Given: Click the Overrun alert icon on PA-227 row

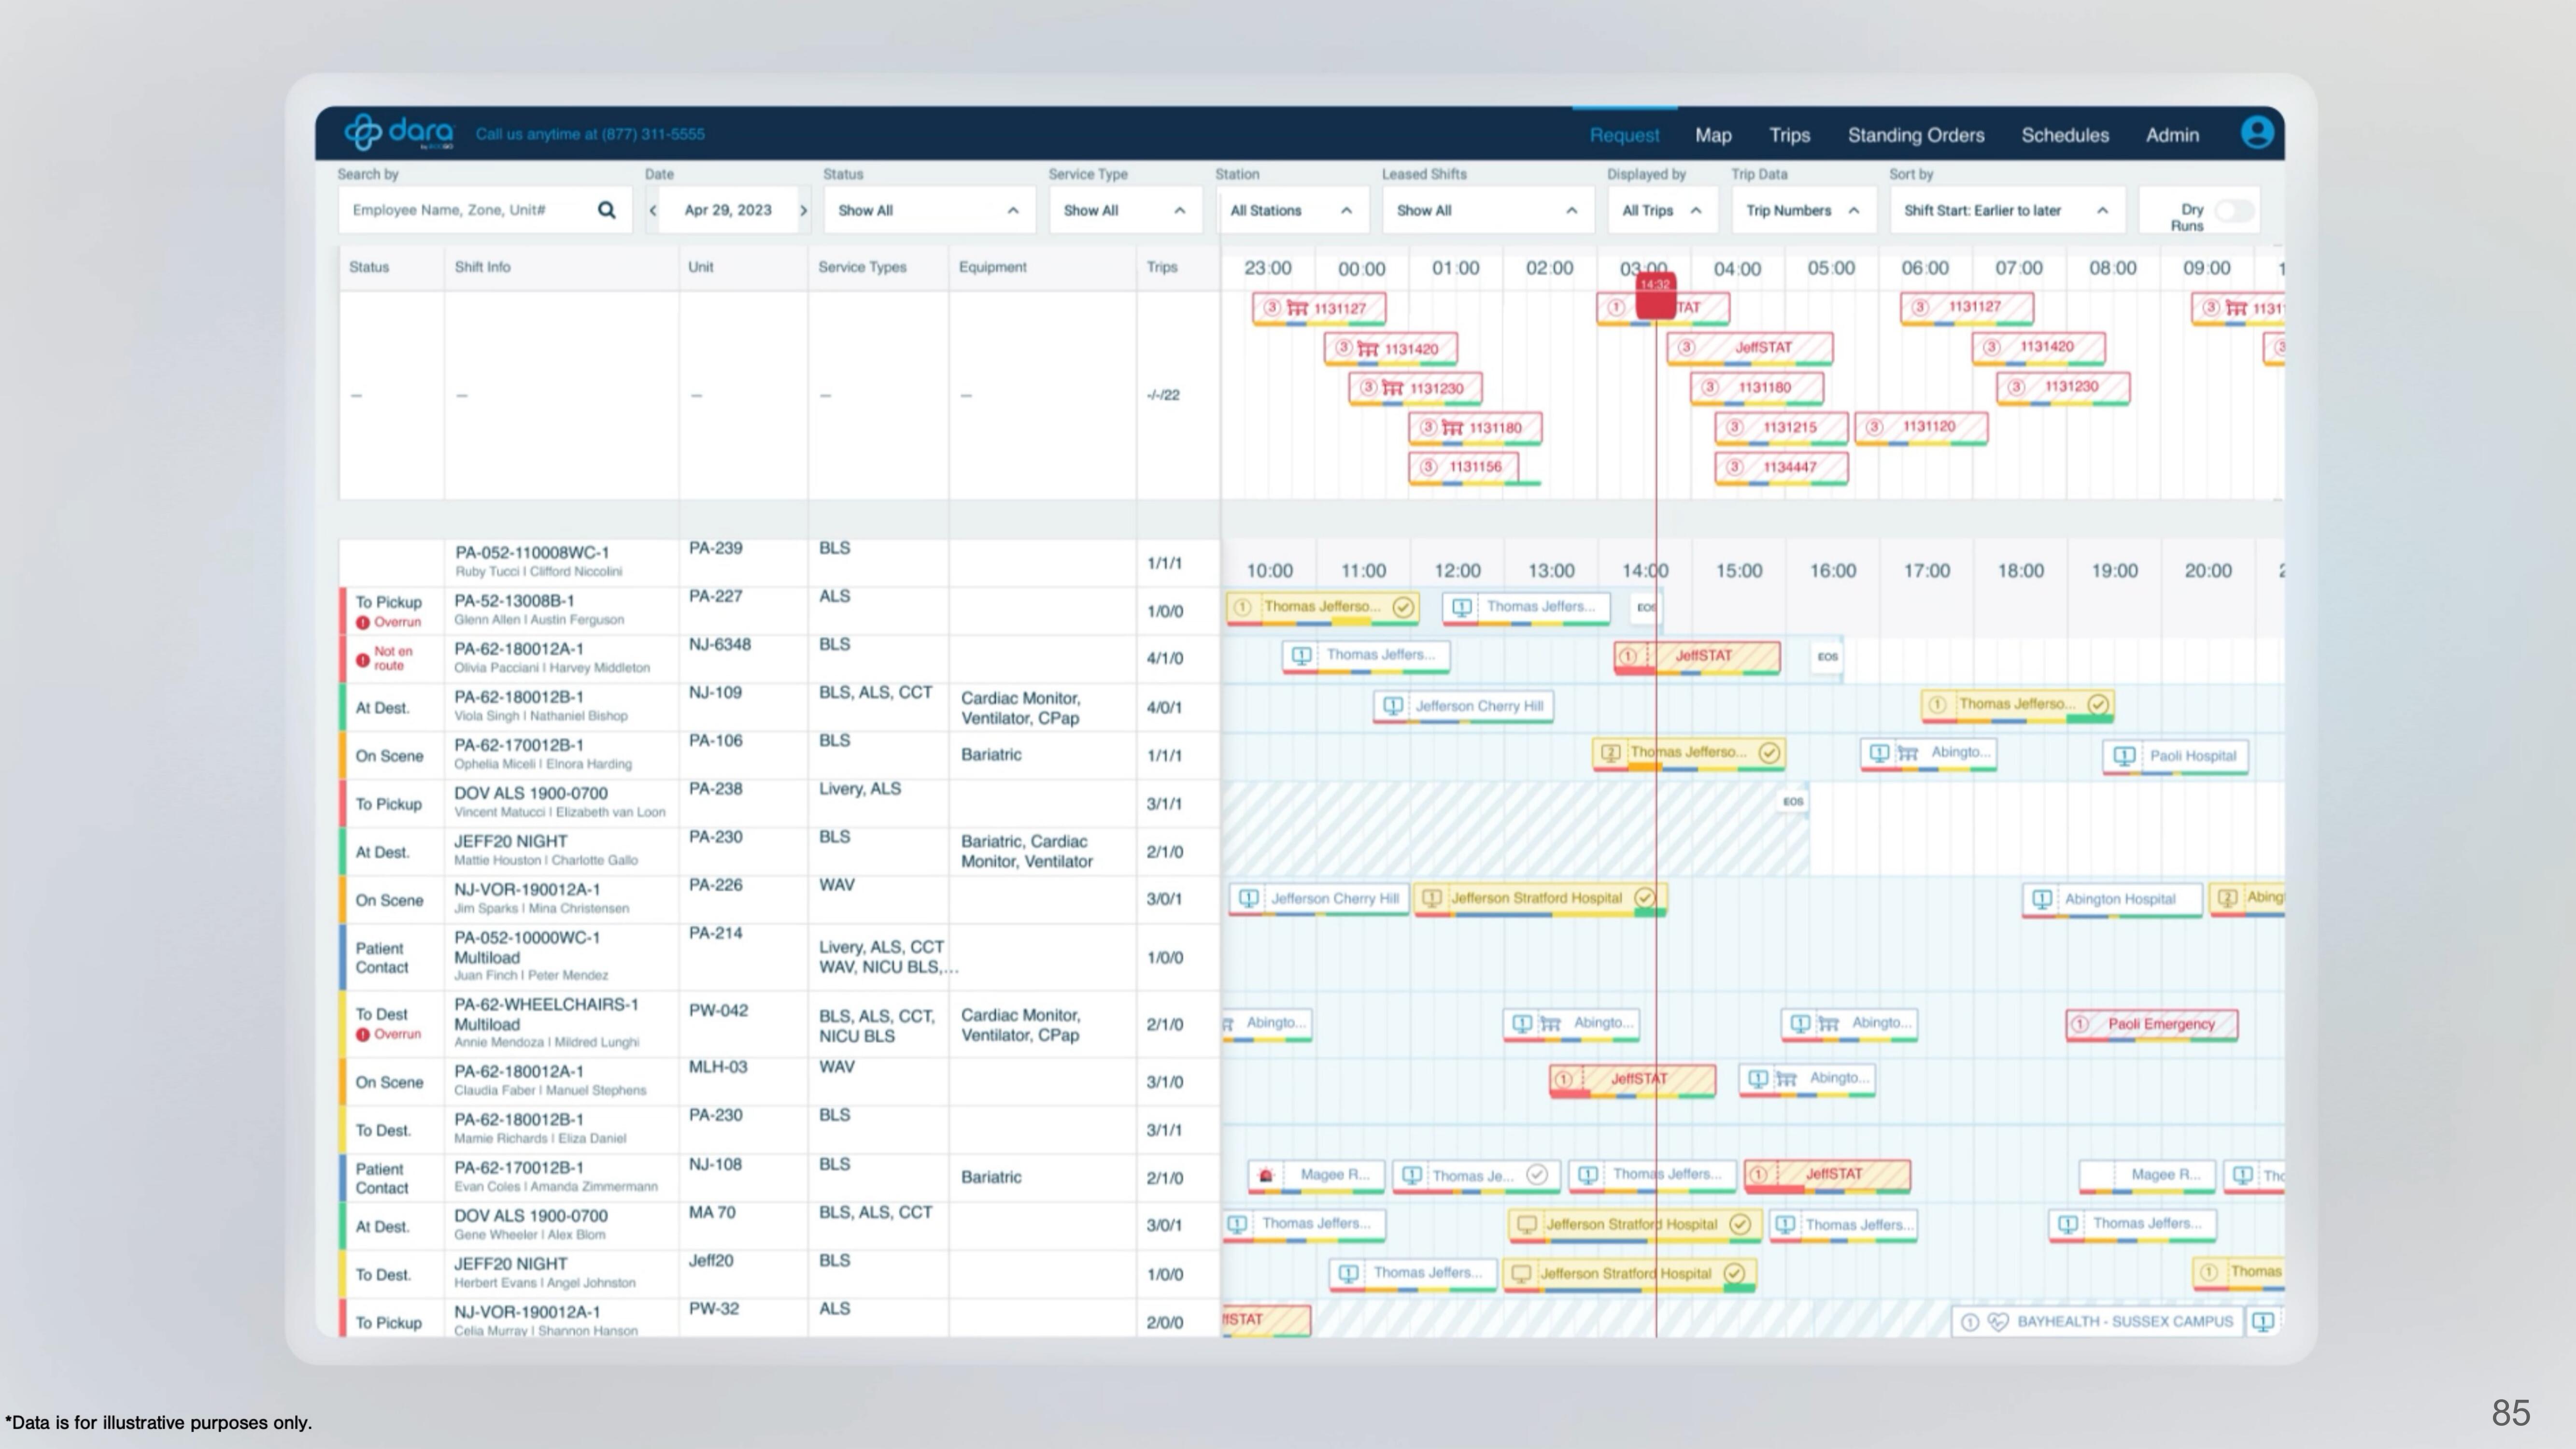Looking at the screenshot, I should coord(363,622).
